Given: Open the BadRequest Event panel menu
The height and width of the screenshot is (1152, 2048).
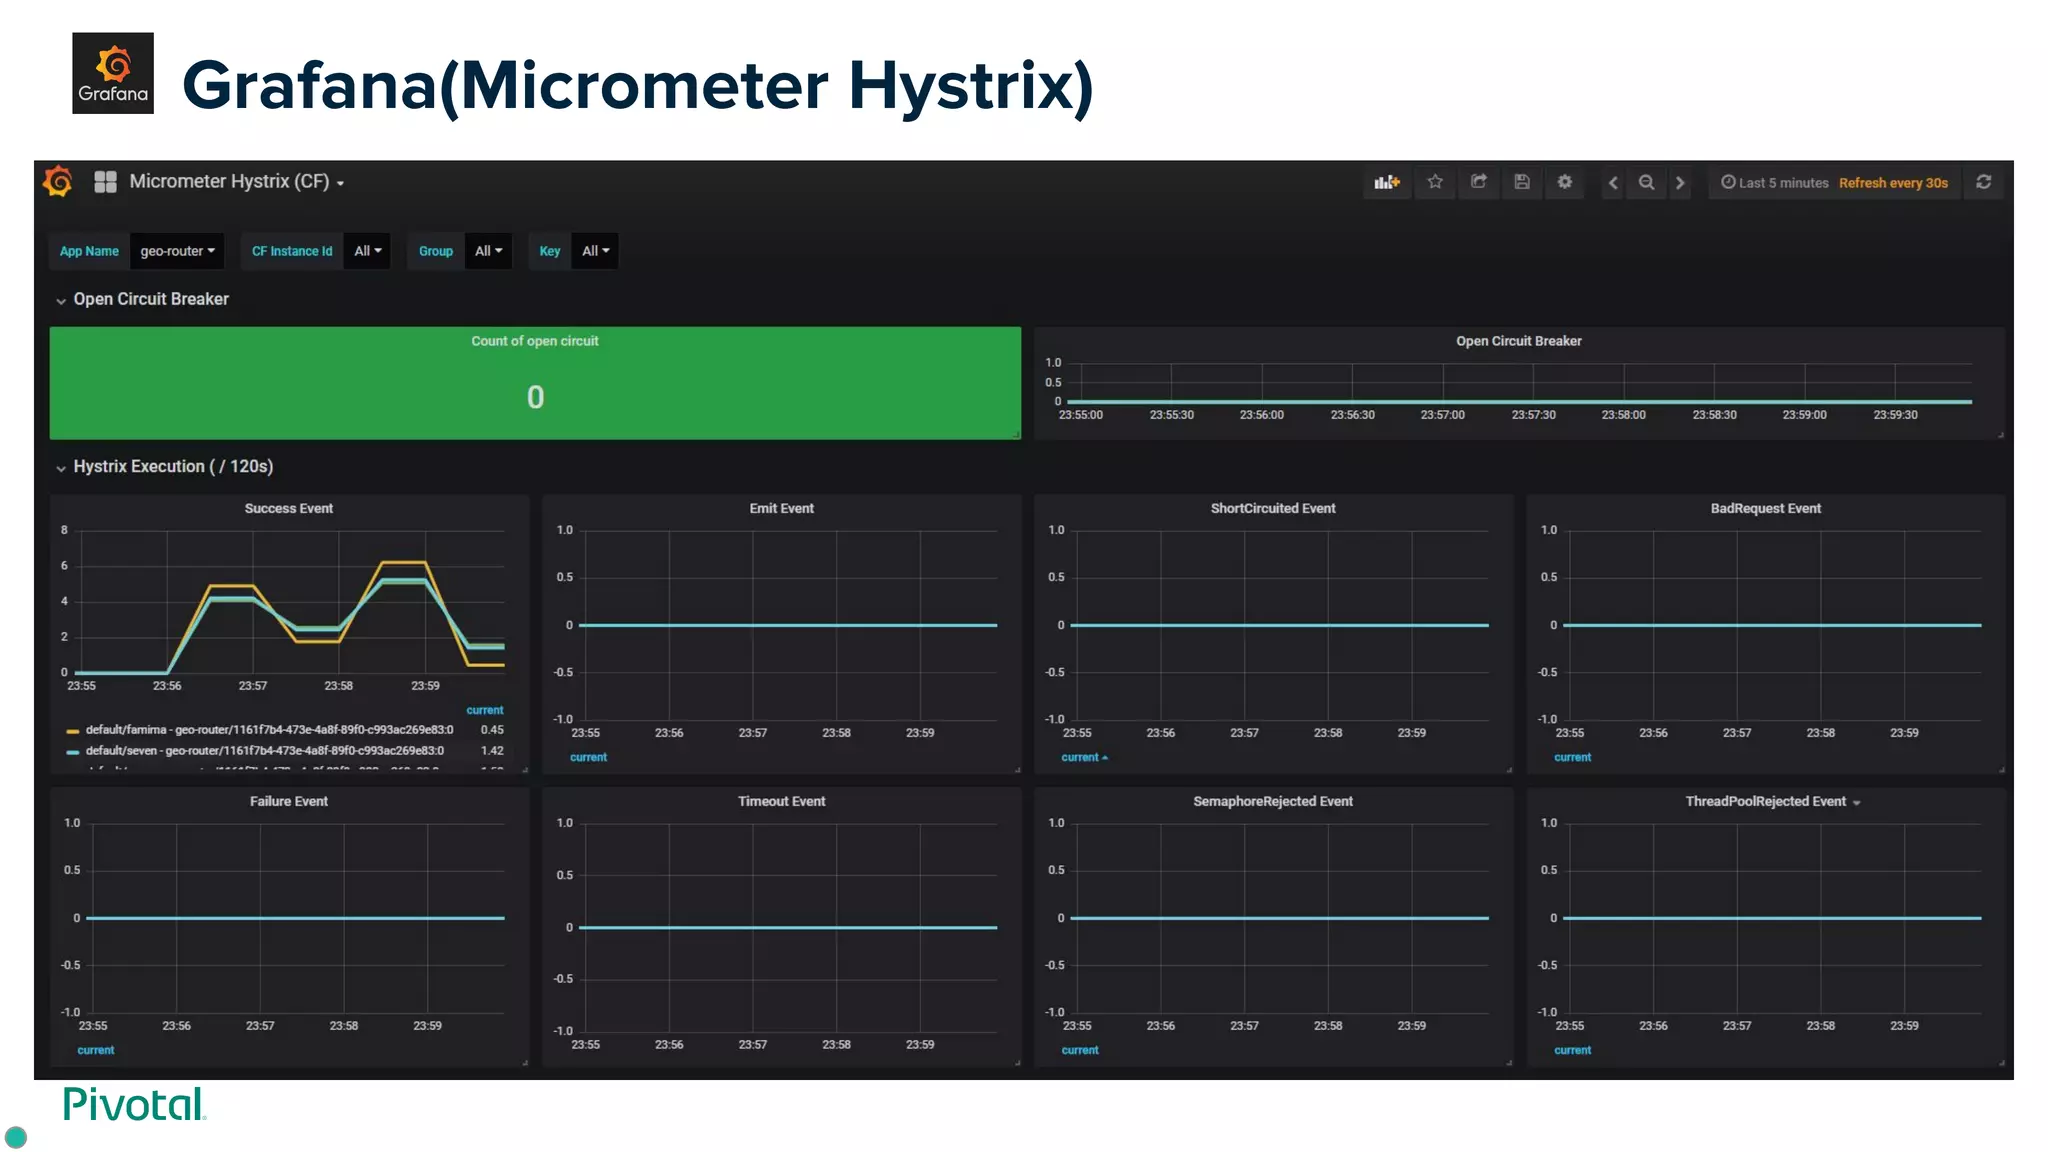Looking at the screenshot, I should (1765, 508).
